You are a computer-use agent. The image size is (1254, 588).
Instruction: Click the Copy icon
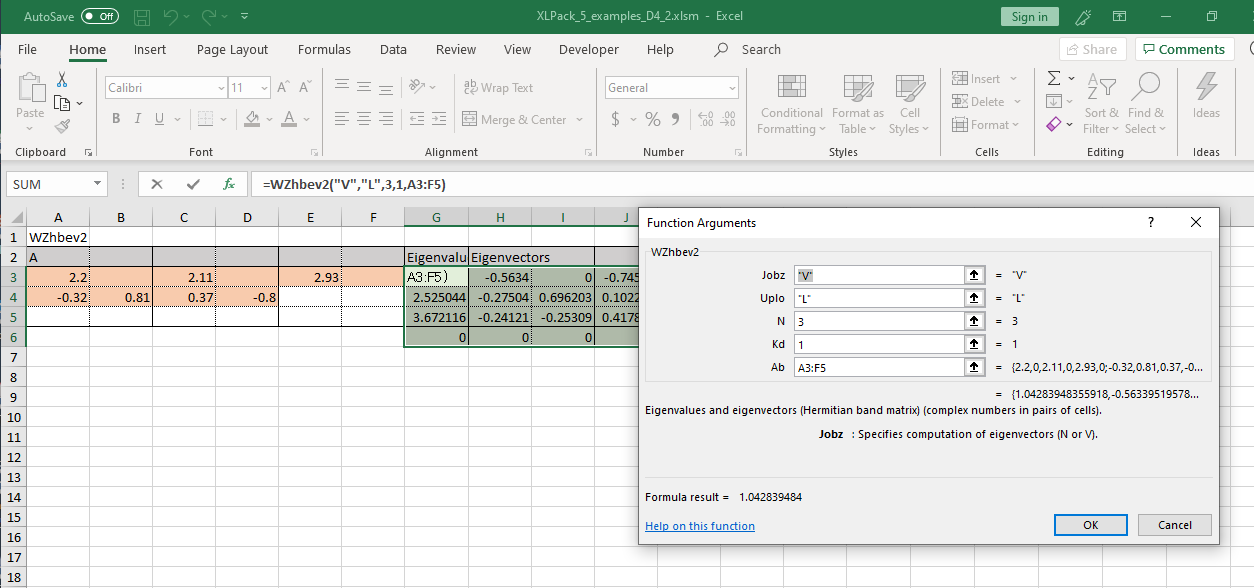[x=62, y=103]
